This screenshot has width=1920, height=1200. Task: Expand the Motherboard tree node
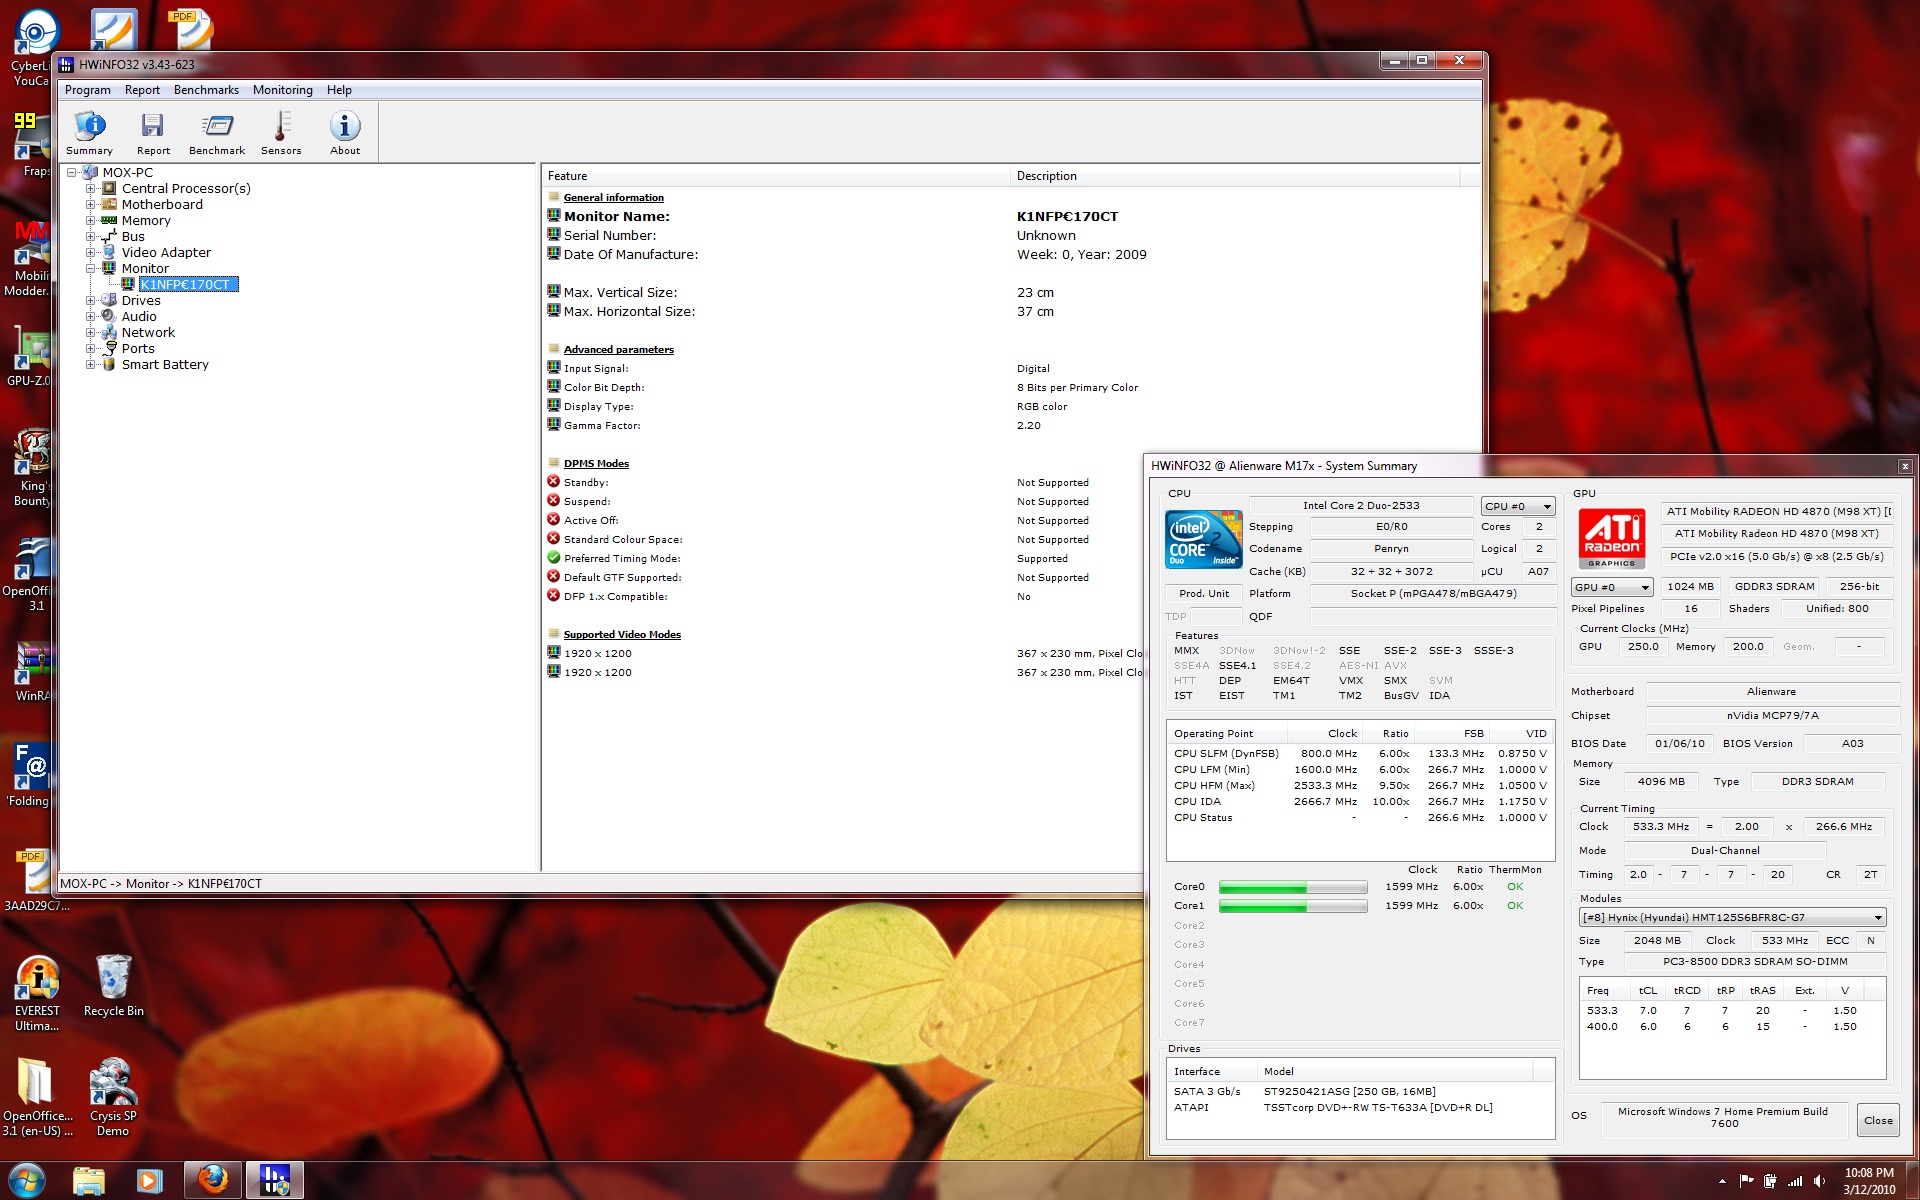coord(90,204)
